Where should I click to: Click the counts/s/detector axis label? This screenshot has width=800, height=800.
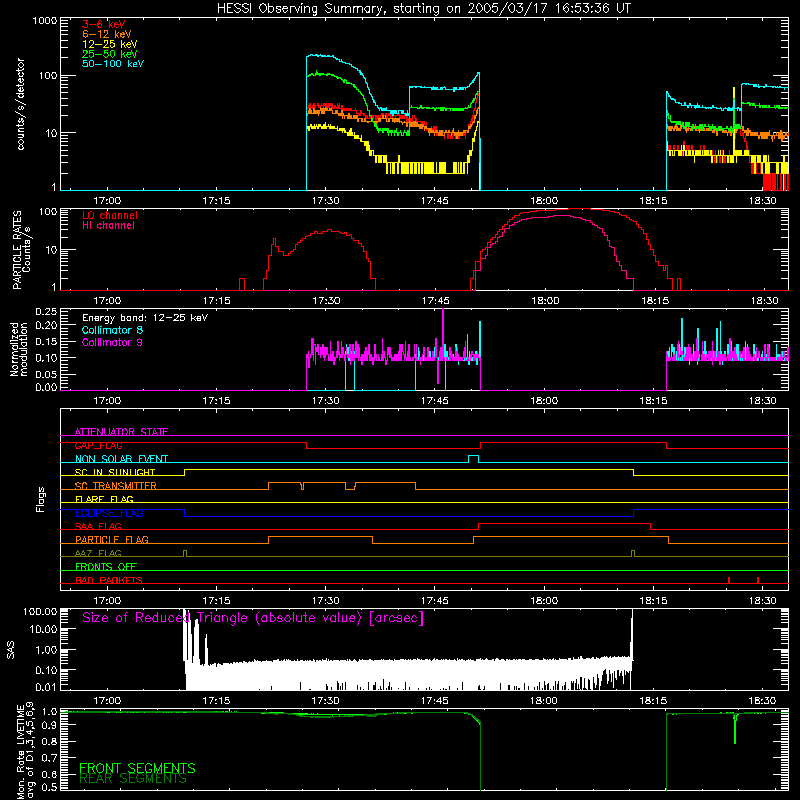(x=20, y=104)
